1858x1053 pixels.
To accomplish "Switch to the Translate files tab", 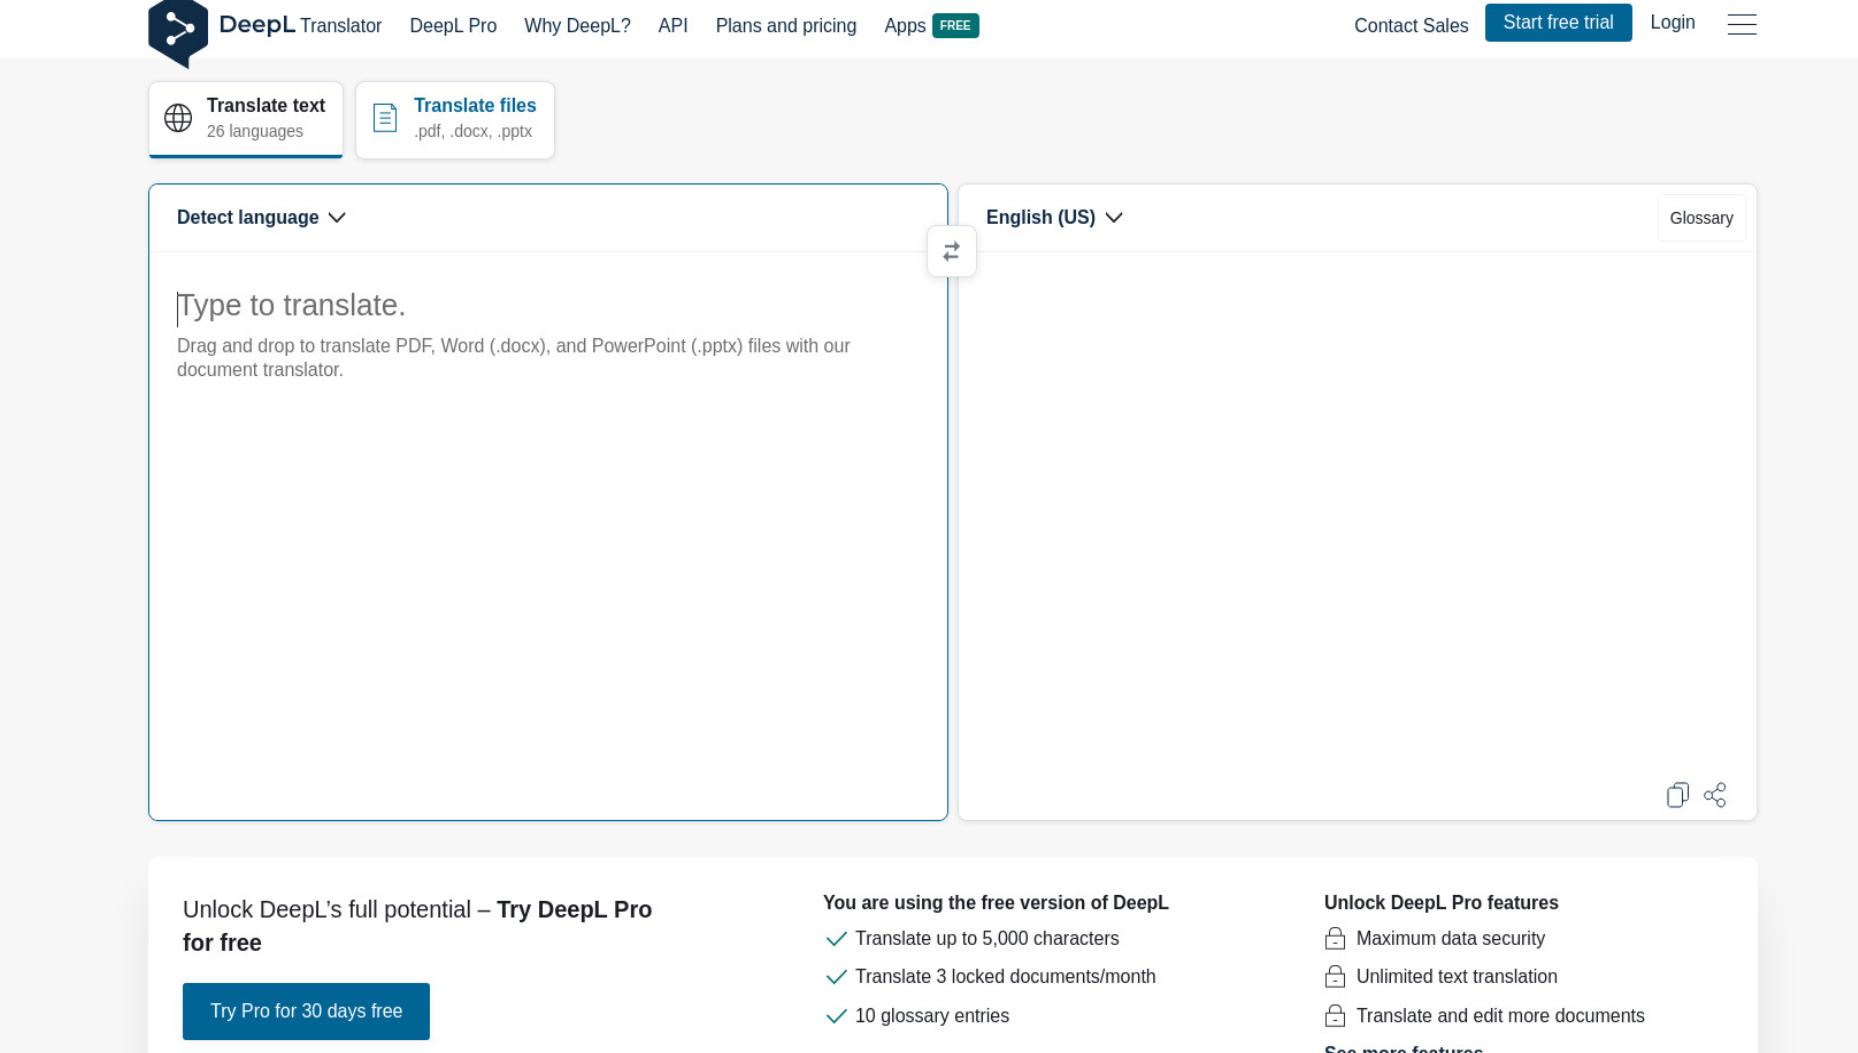I will click(455, 119).
